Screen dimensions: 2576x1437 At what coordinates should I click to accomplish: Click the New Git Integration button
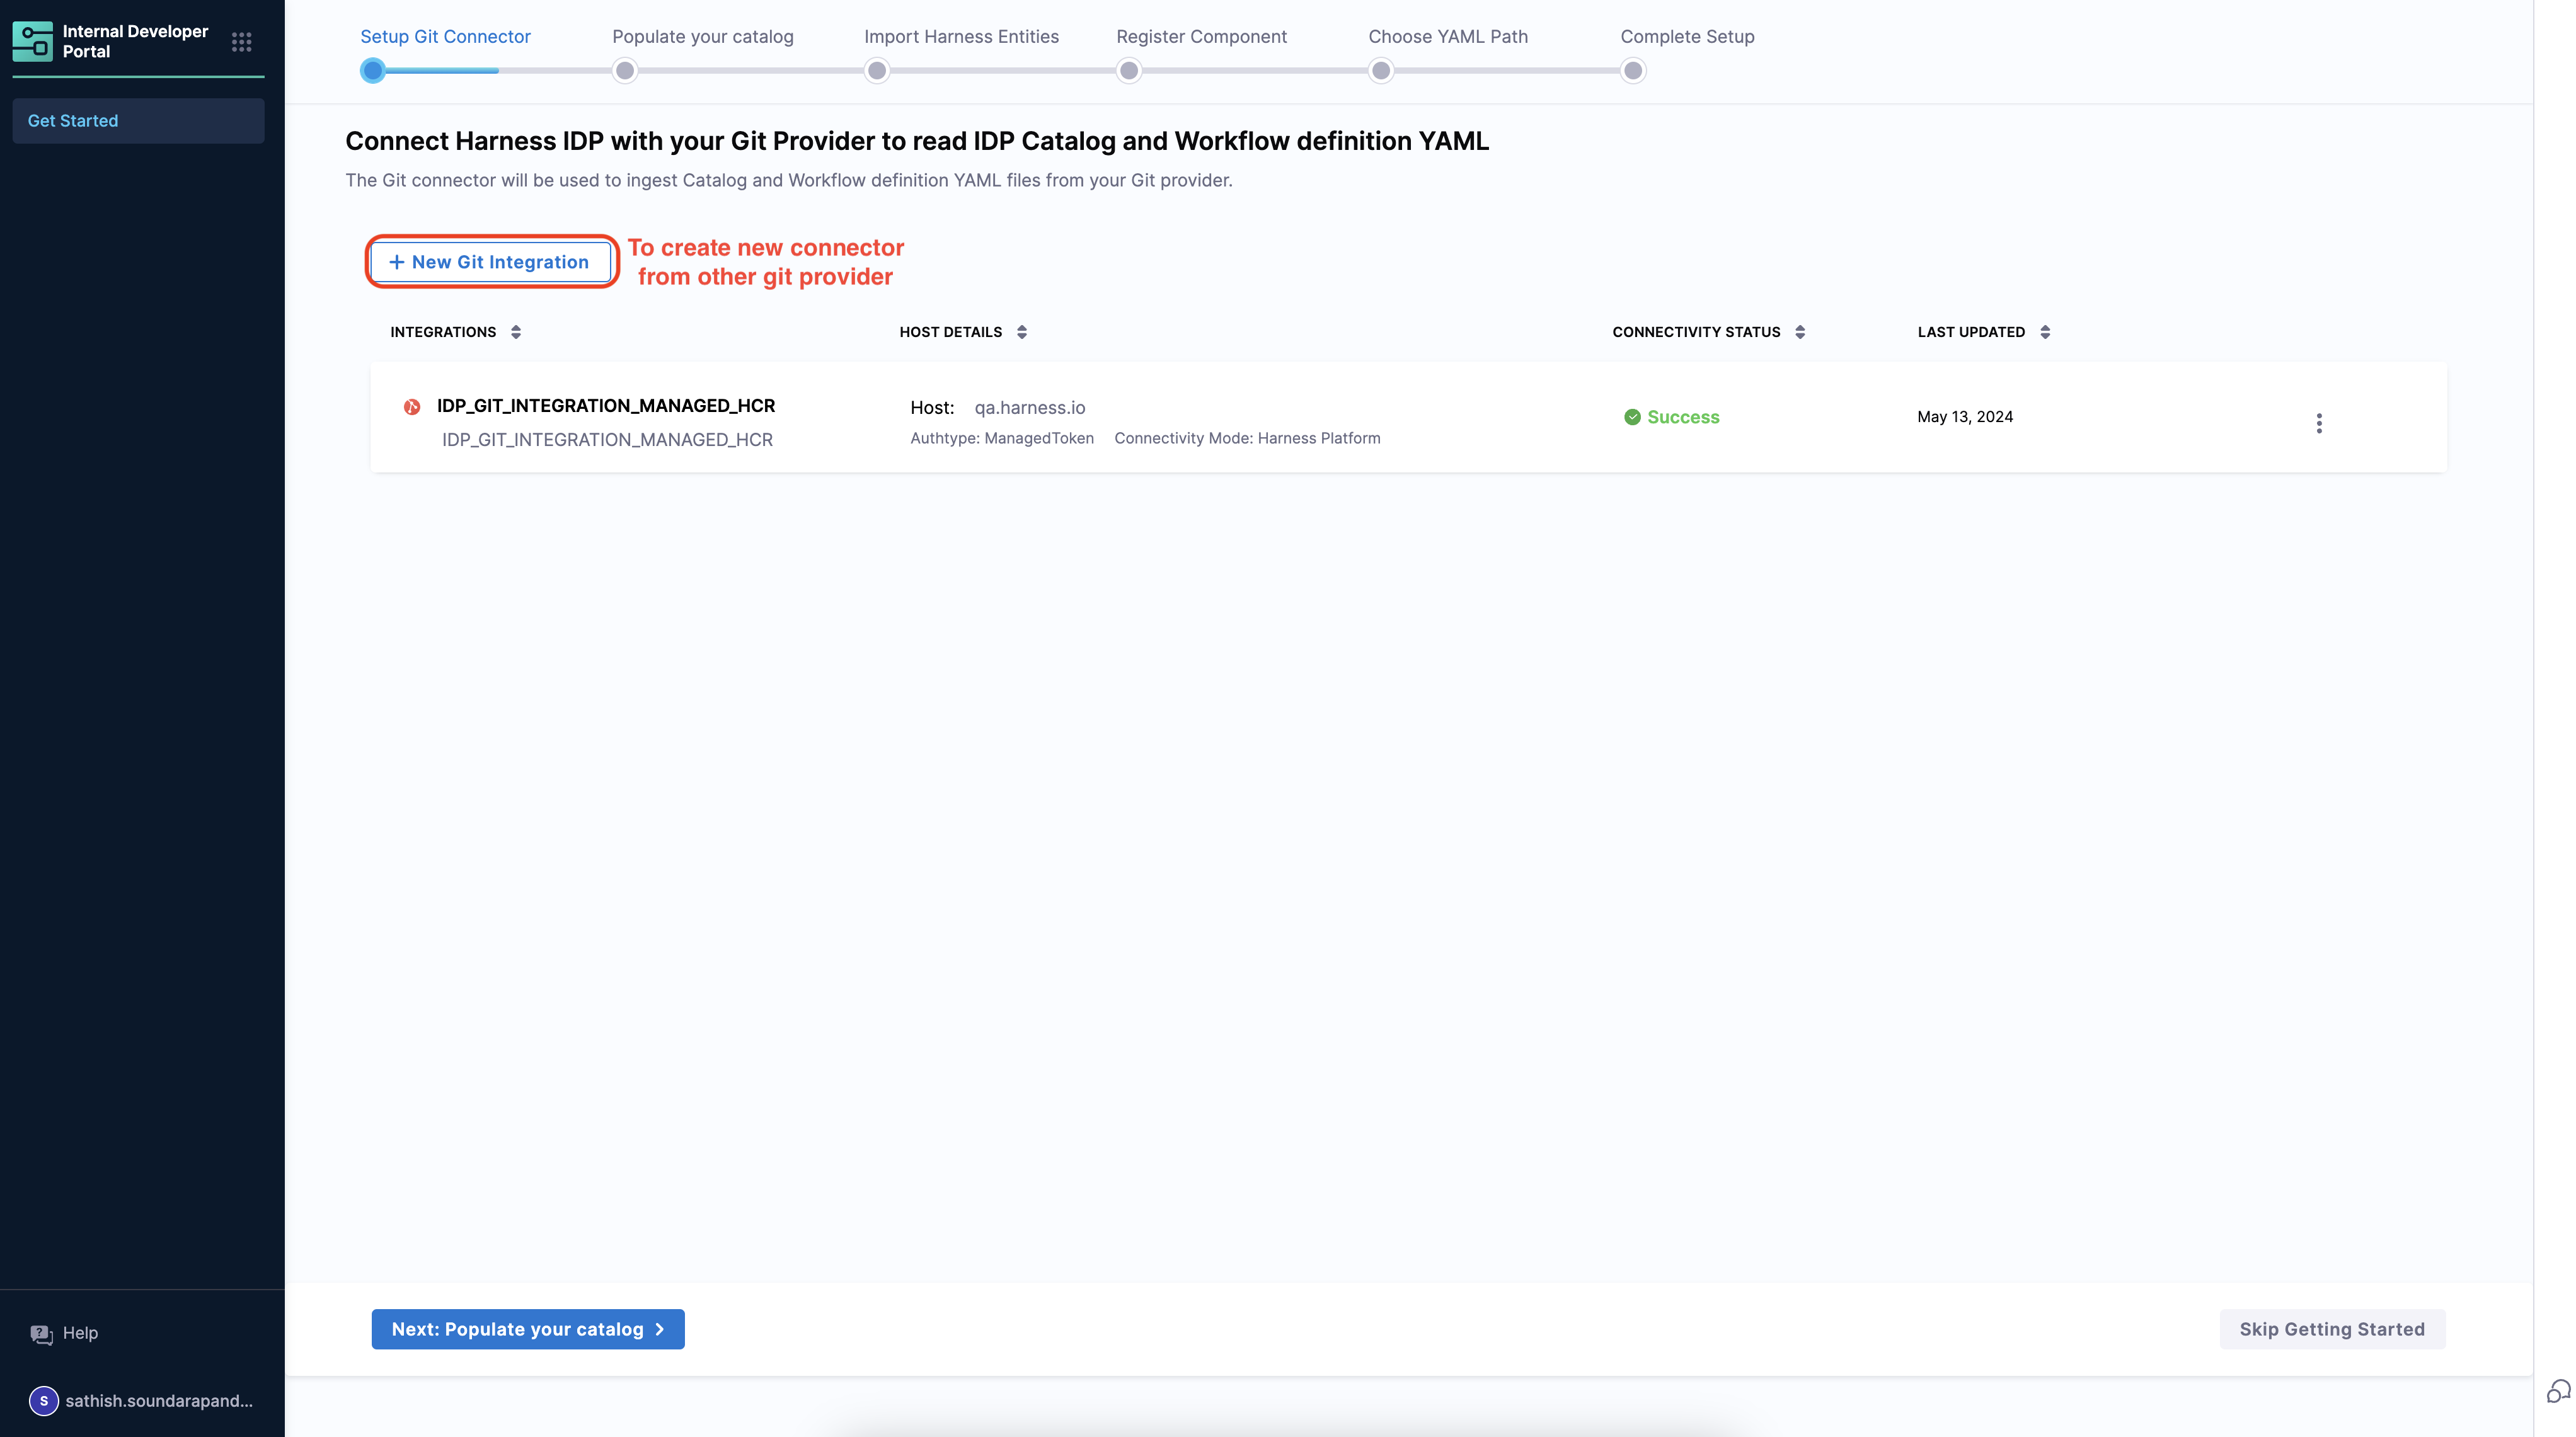coord(490,262)
